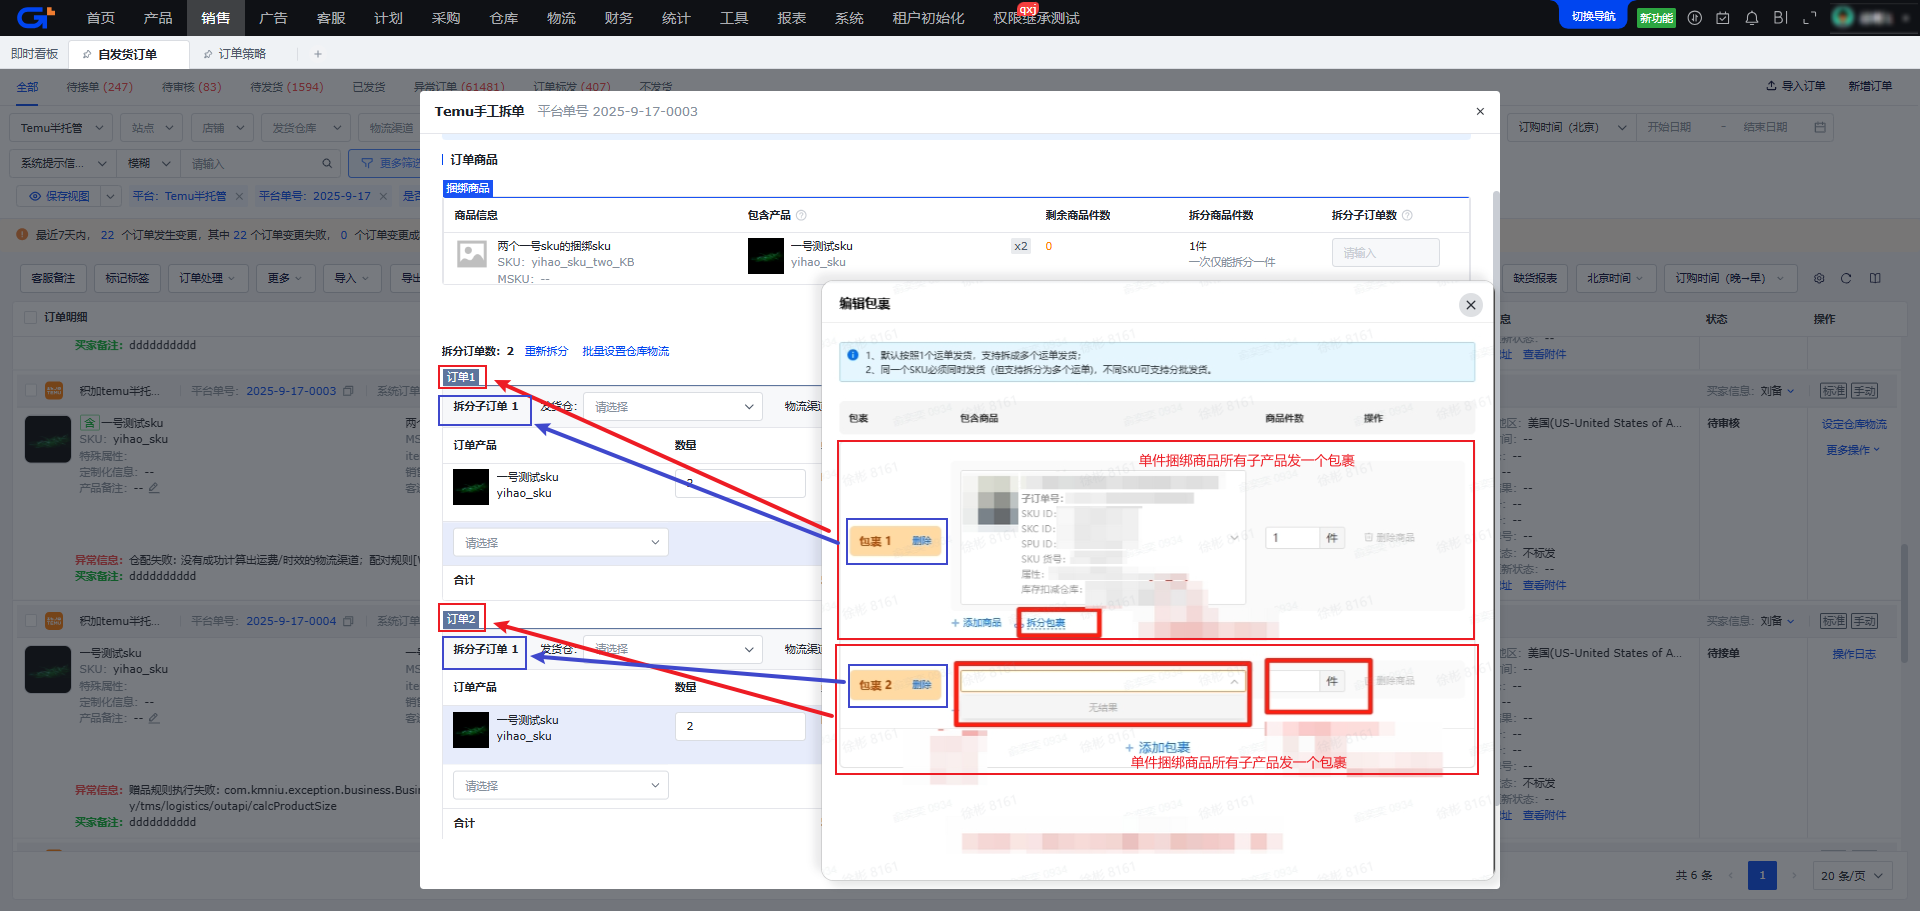Click the orange warning icon in the alert bar
The image size is (1920, 911).
pos(22,235)
